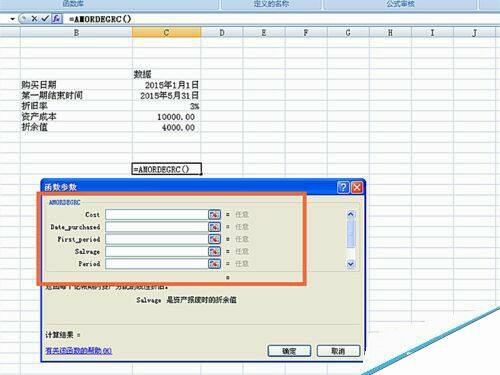Select column C header
The image size is (500, 375).
click(x=166, y=32)
